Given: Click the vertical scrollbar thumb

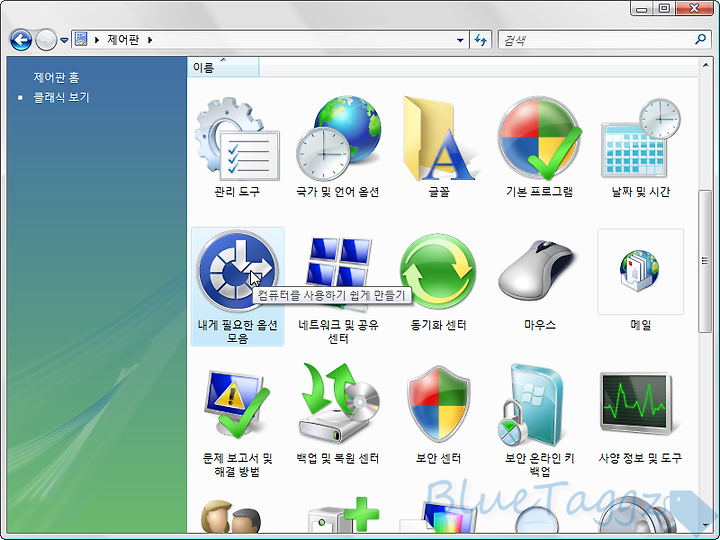Looking at the screenshot, I should coord(704,261).
